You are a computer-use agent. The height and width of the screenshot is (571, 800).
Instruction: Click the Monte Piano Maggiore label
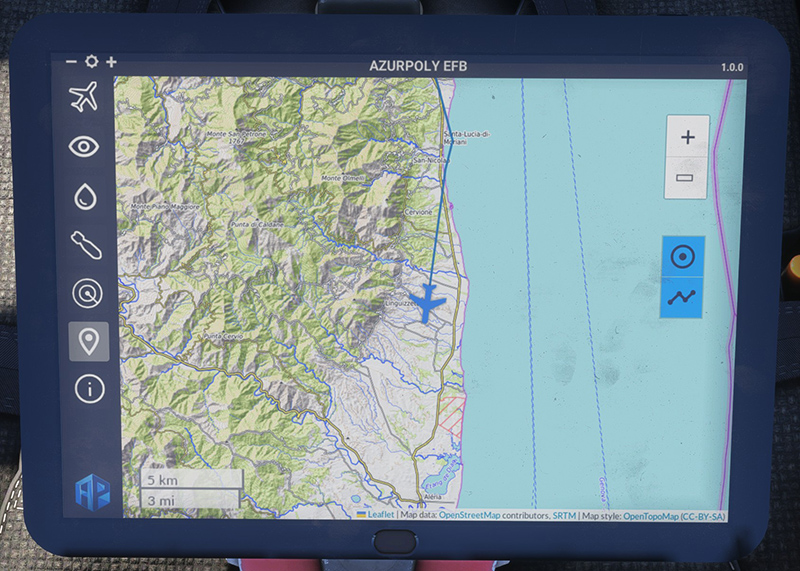point(165,207)
